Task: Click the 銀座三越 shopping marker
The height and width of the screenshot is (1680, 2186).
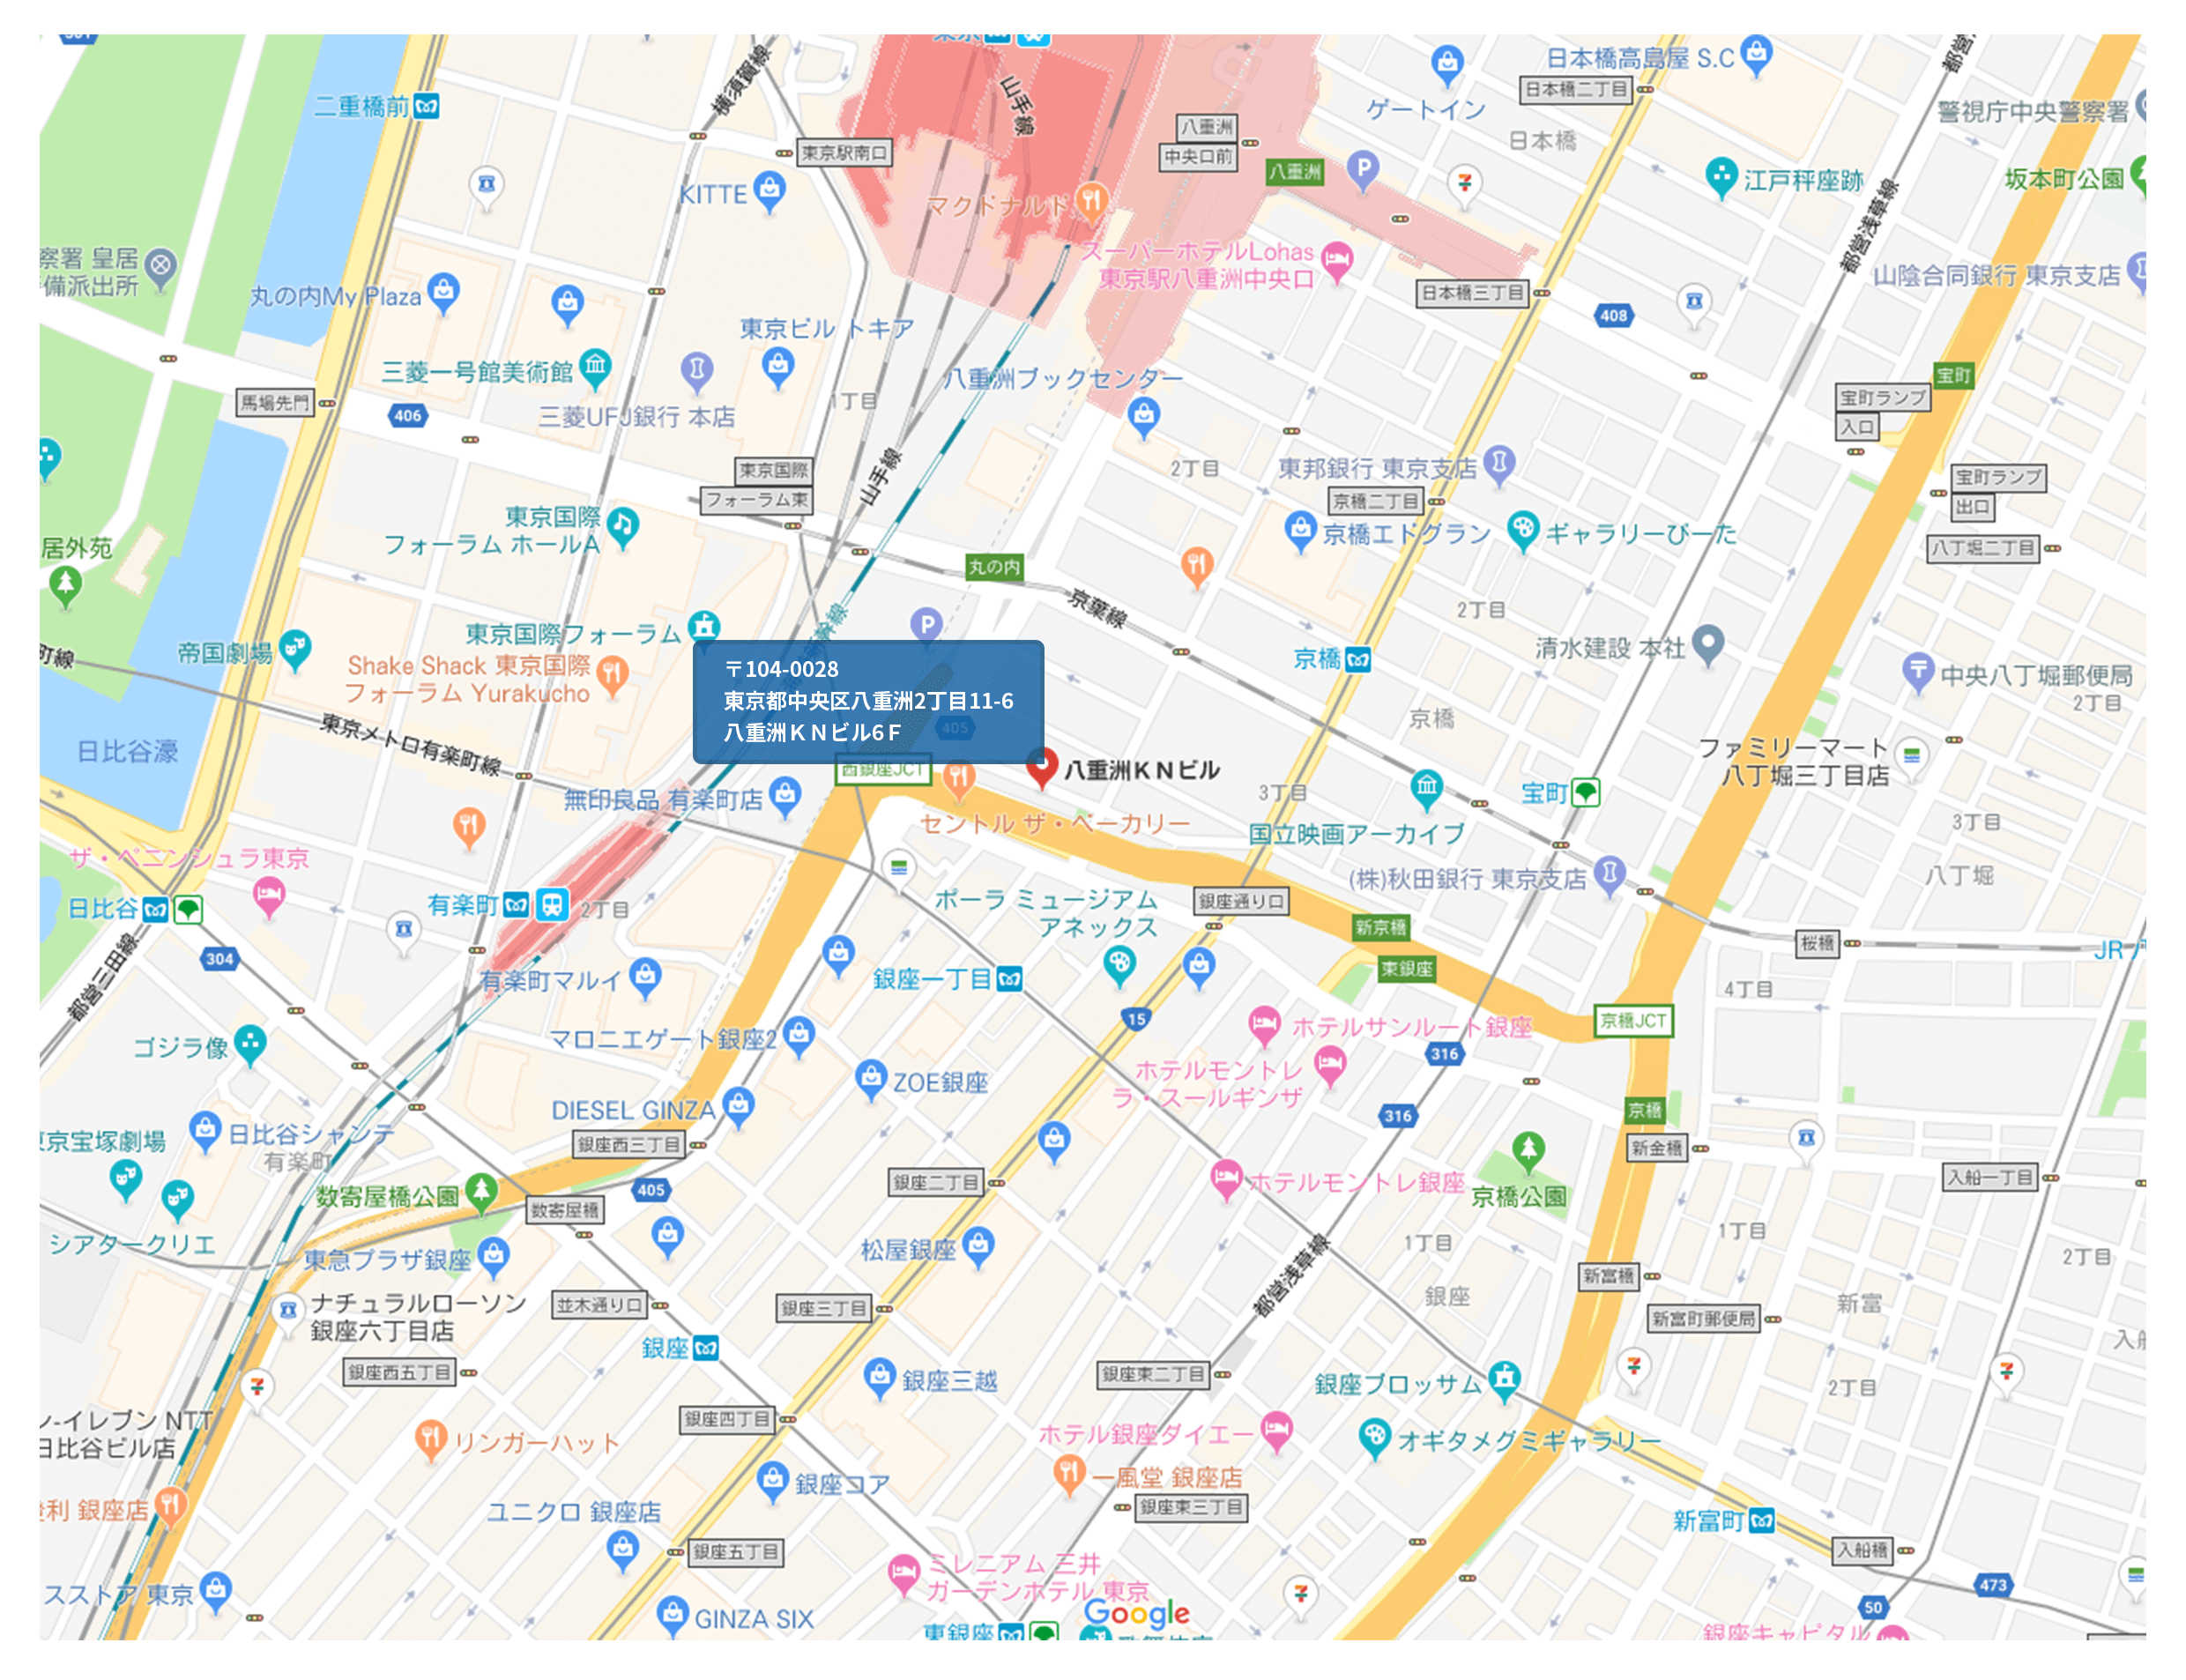Action: click(878, 1378)
